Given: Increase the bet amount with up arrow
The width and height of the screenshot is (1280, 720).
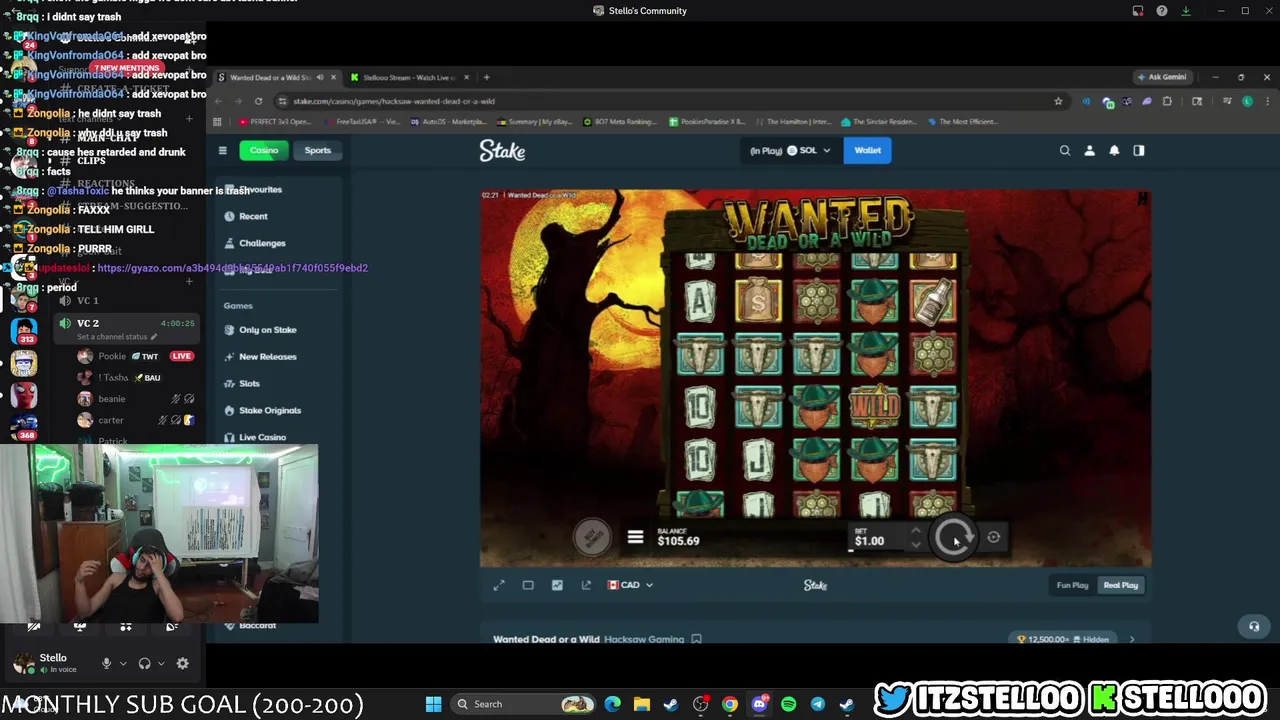Looking at the screenshot, I should [915, 531].
